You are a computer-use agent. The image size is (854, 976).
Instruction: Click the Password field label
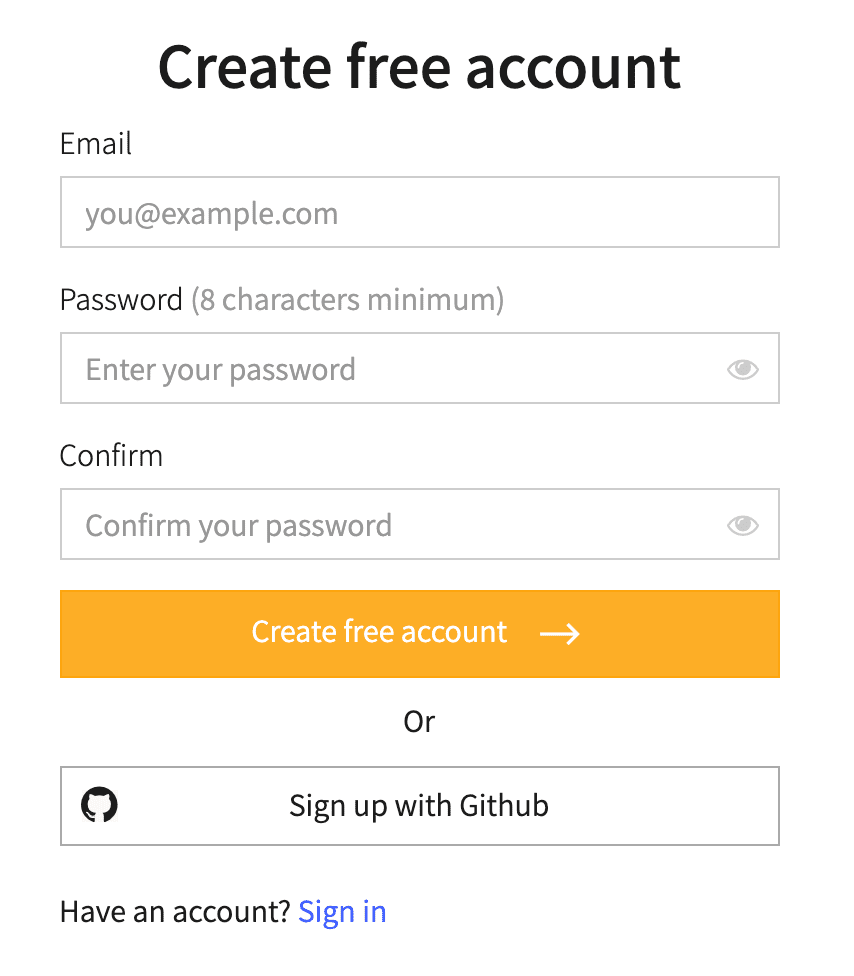click(121, 300)
